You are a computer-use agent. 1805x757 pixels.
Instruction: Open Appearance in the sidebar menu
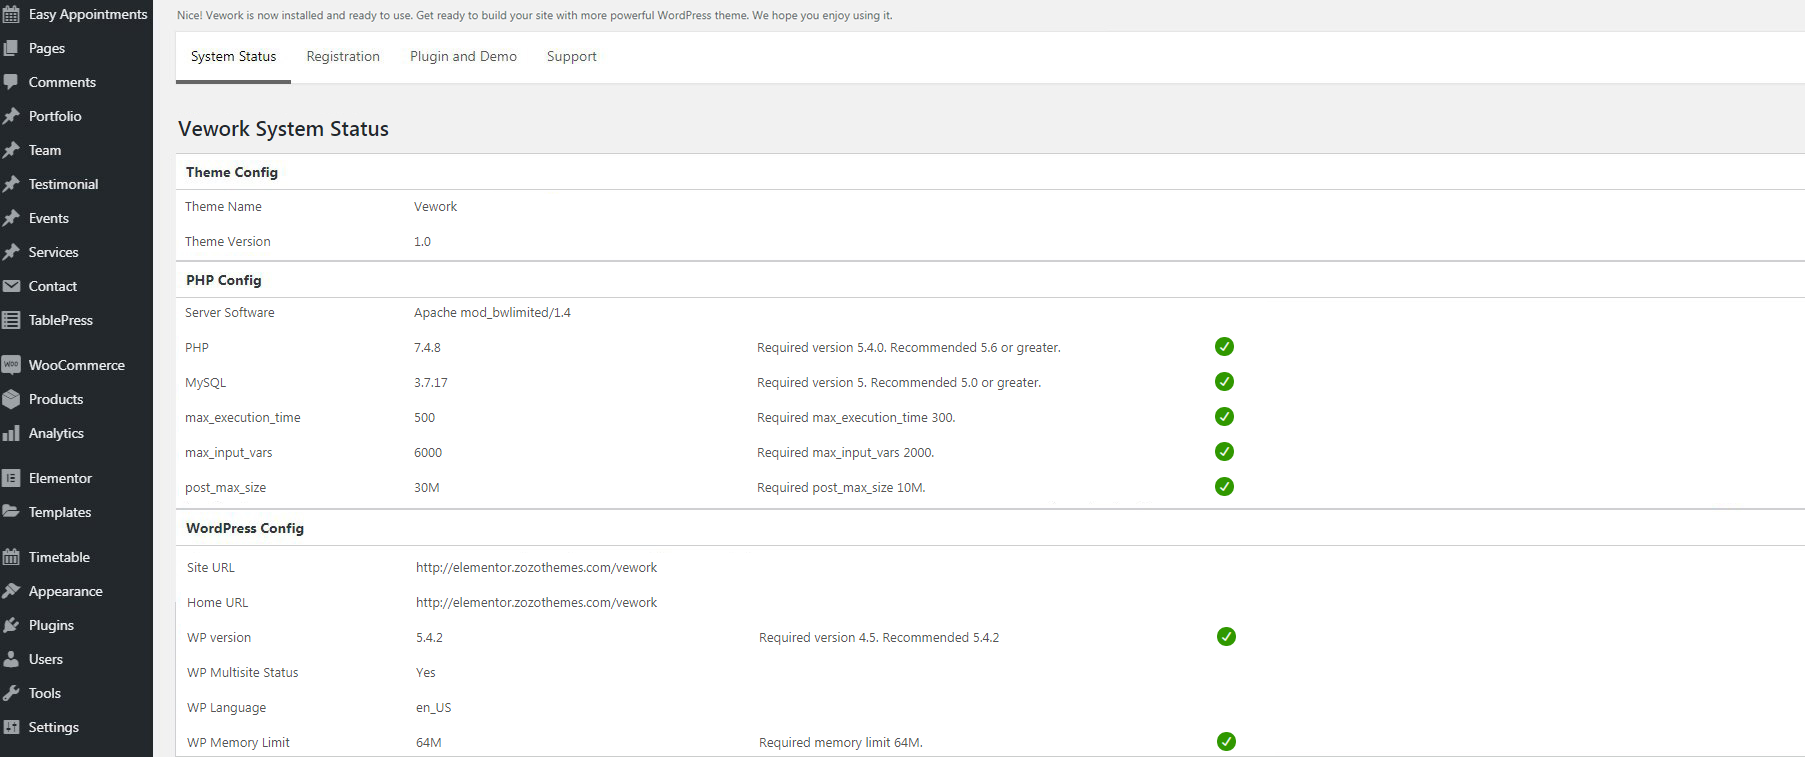[65, 591]
